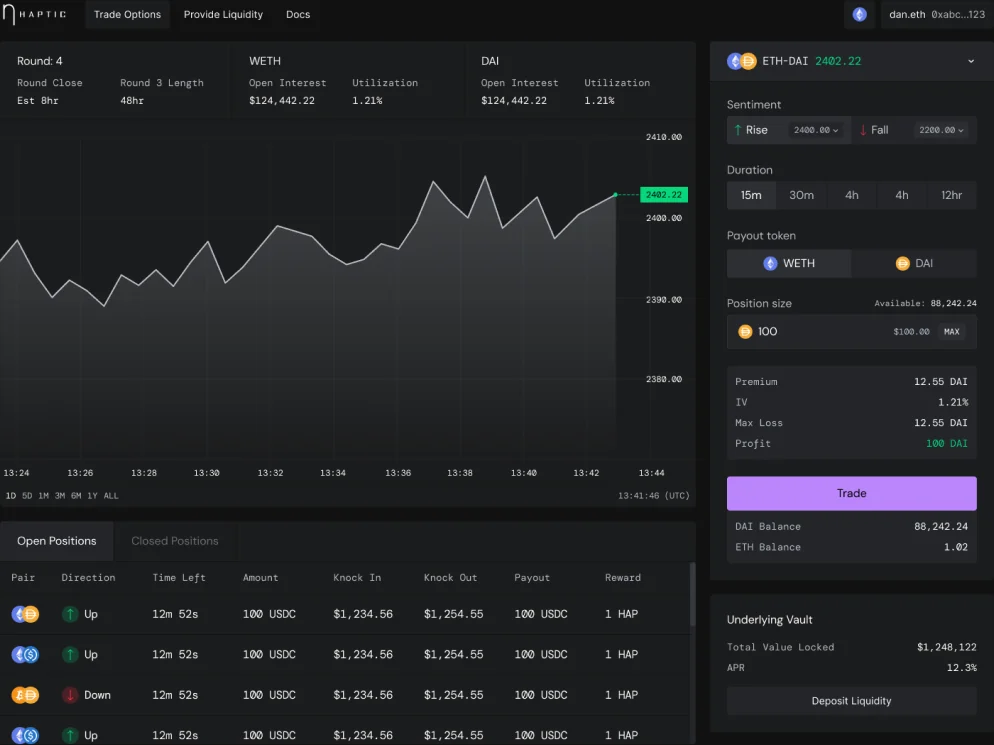The image size is (994, 745).
Task: Set chart range to 1D
Action: click(x=11, y=496)
